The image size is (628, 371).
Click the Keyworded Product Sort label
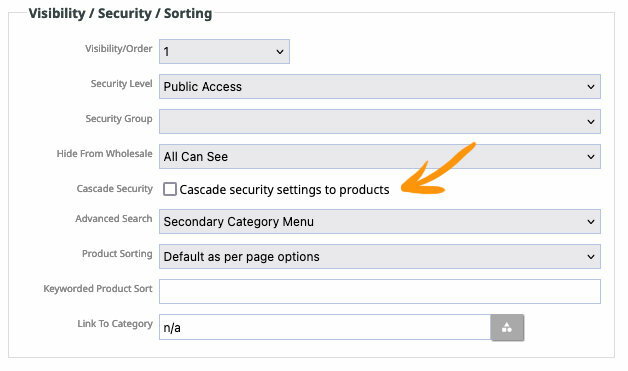pyautogui.click(x=98, y=289)
